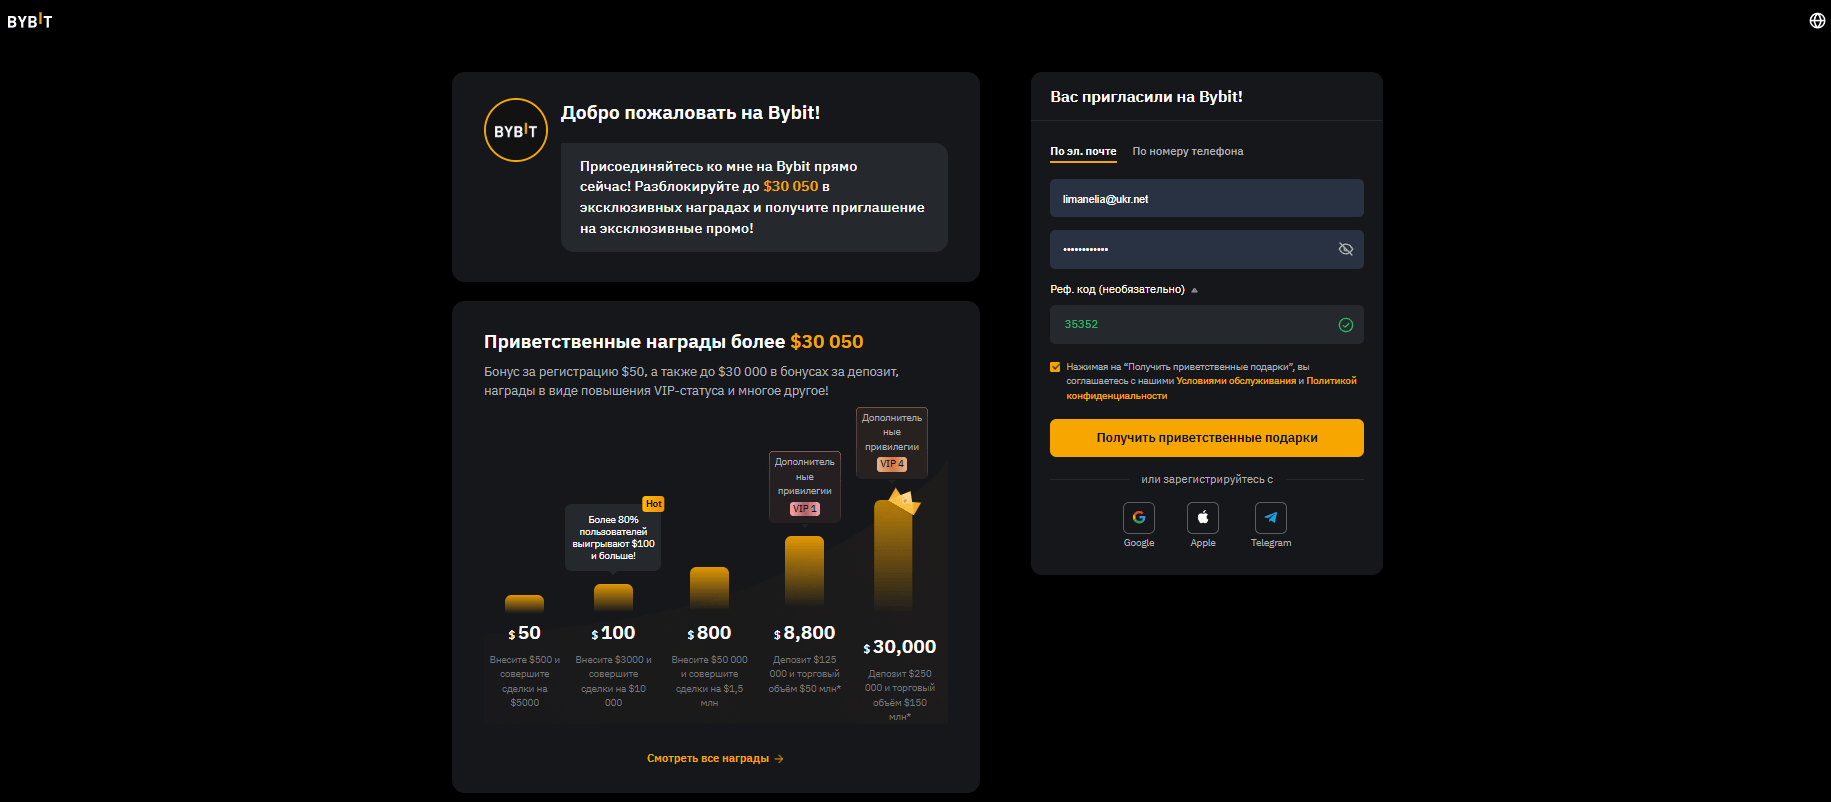Click the $30,000 reward amount text
Image resolution: width=1831 pixels, height=802 pixels.
[900, 647]
